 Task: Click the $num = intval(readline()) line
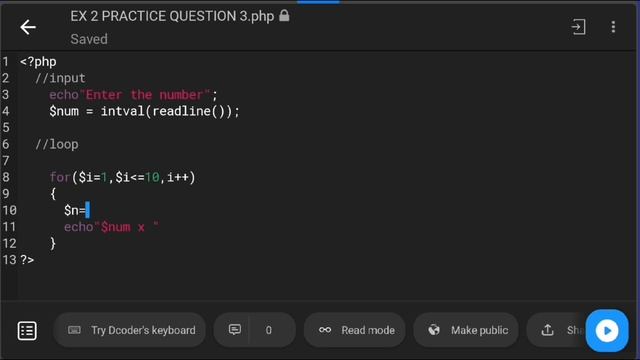144,111
